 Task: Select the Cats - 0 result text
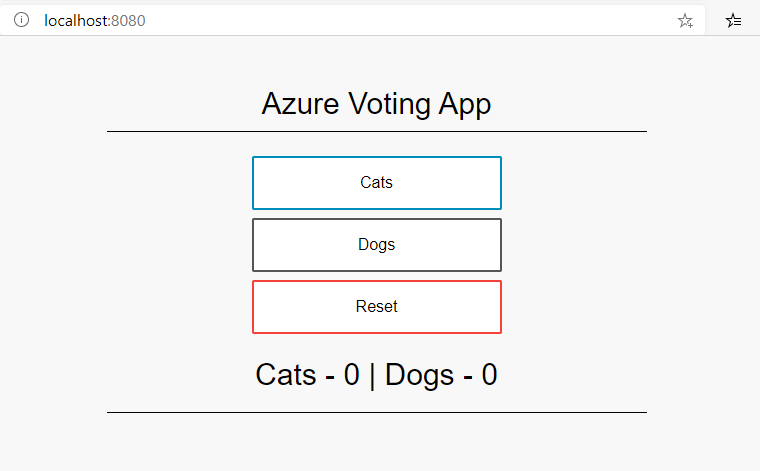pyautogui.click(x=307, y=375)
